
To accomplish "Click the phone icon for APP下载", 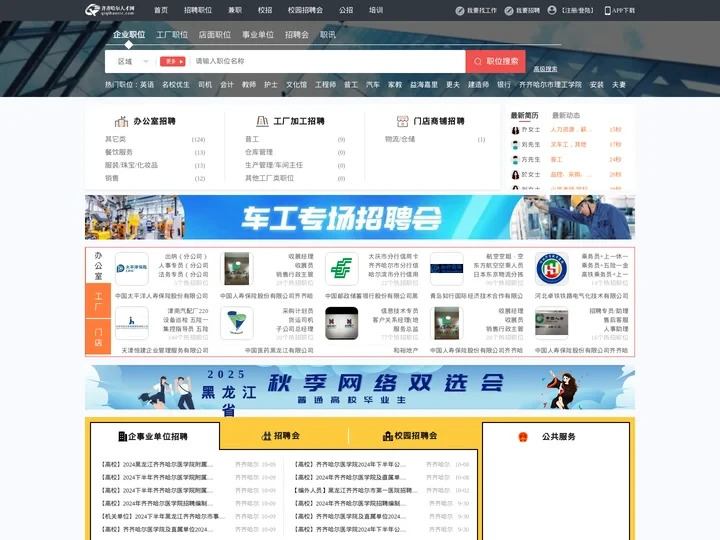I will click(608, 11).
